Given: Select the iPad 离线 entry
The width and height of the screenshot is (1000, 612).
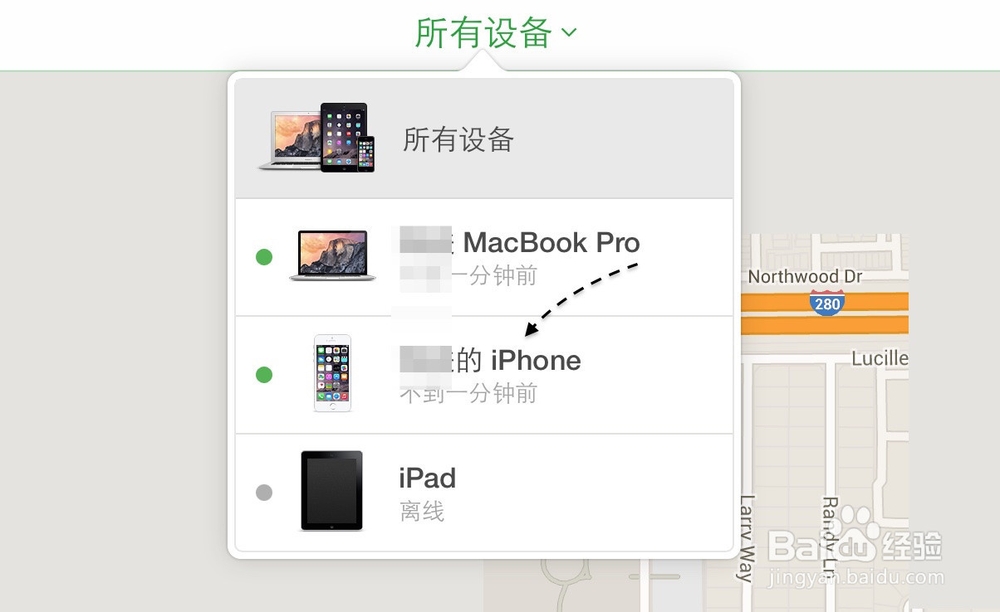Looking at the screenshot, I should tap(484, 492).
